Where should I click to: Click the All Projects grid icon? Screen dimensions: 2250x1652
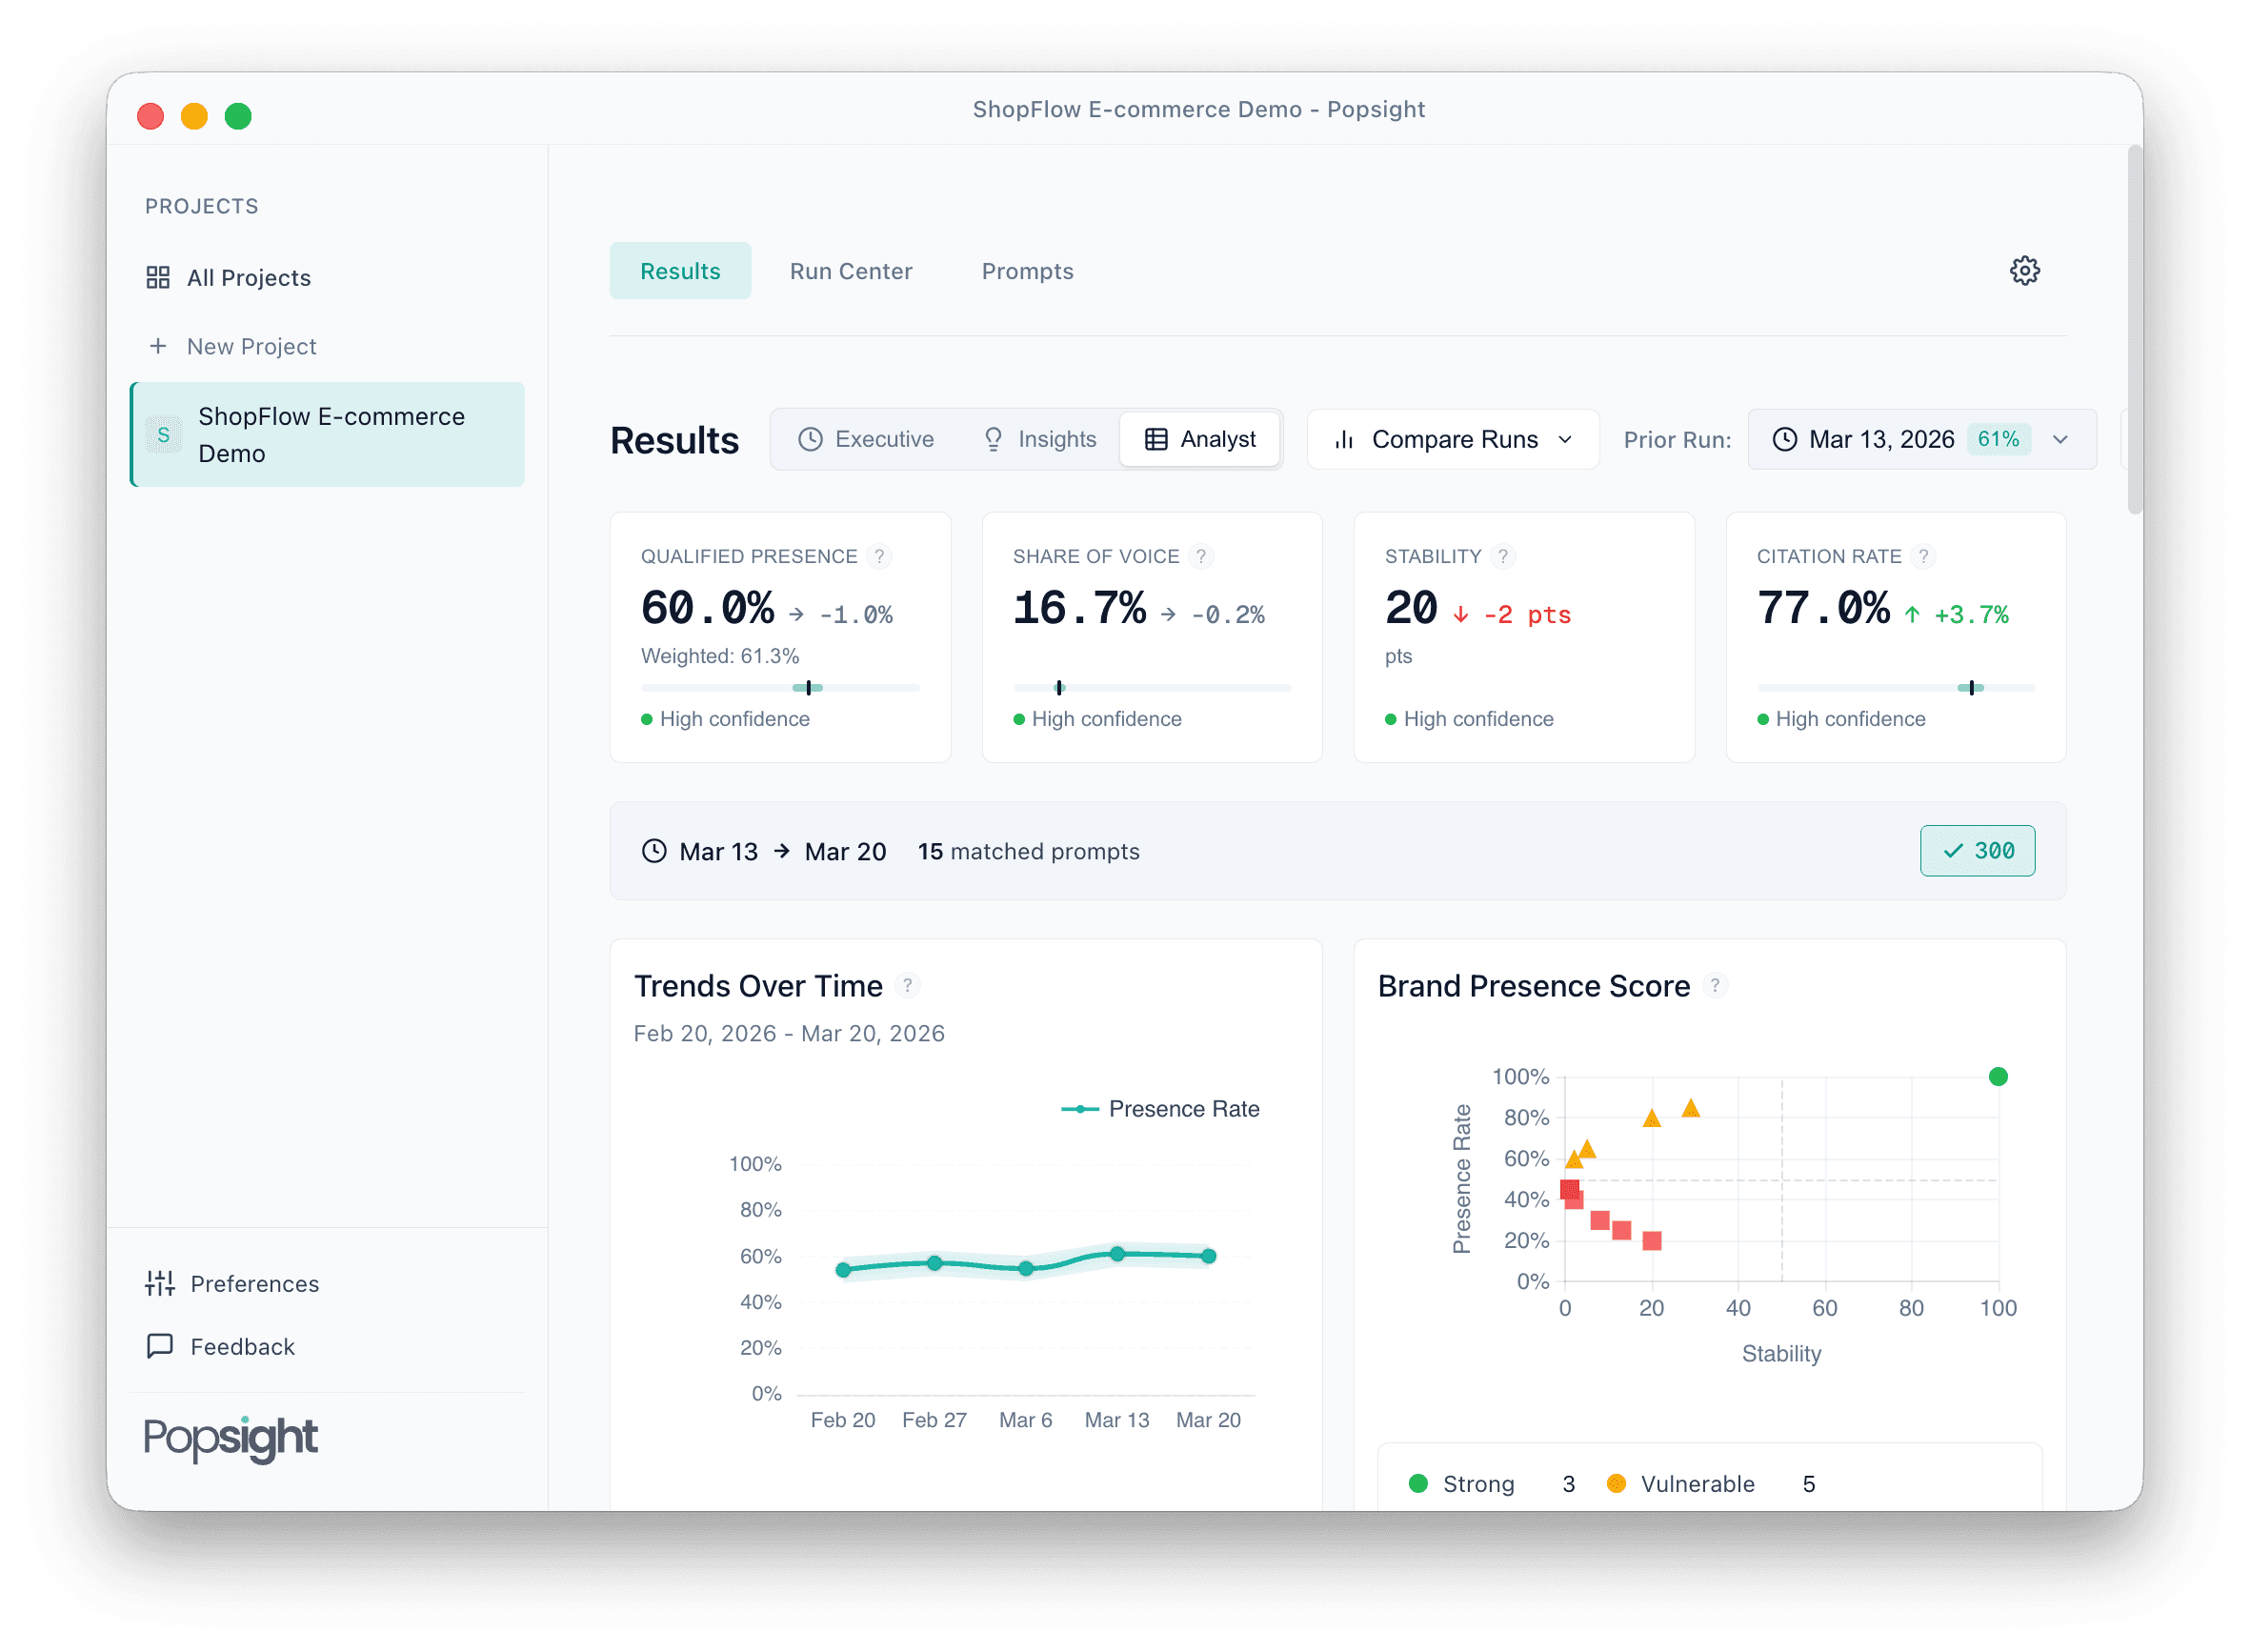click(158, 278)
